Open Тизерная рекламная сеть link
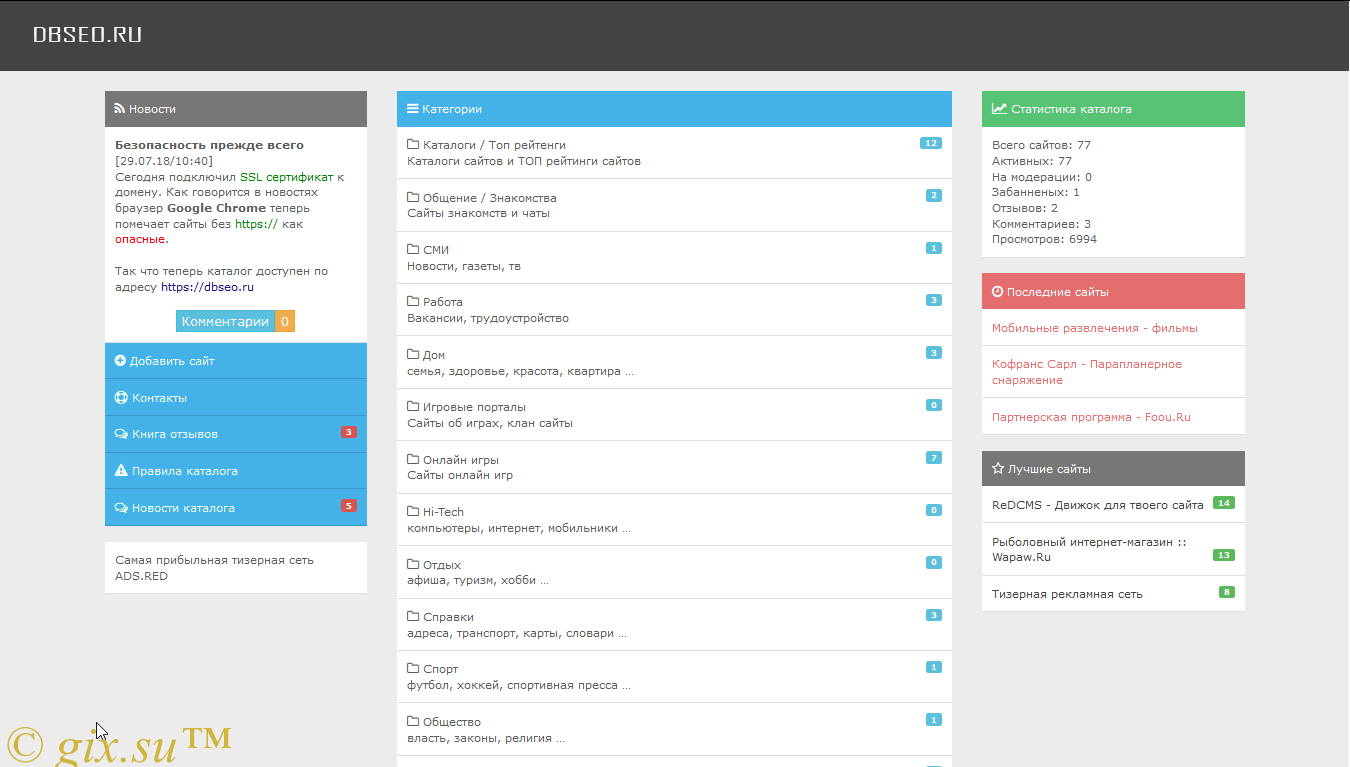The height and width of the screenshot is (767, 1350). [1067, 594]
